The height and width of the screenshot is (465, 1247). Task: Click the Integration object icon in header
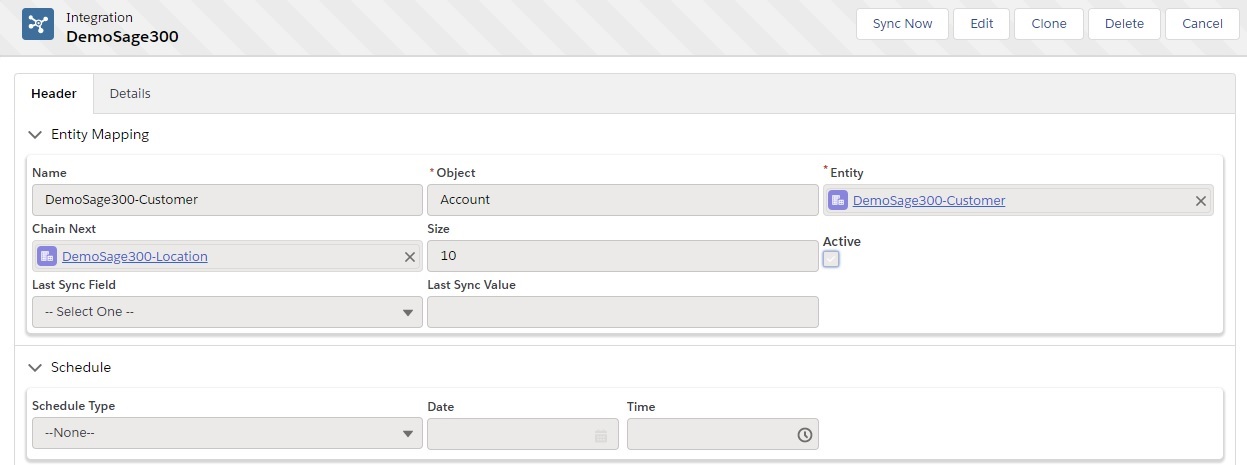click(38, 25)
